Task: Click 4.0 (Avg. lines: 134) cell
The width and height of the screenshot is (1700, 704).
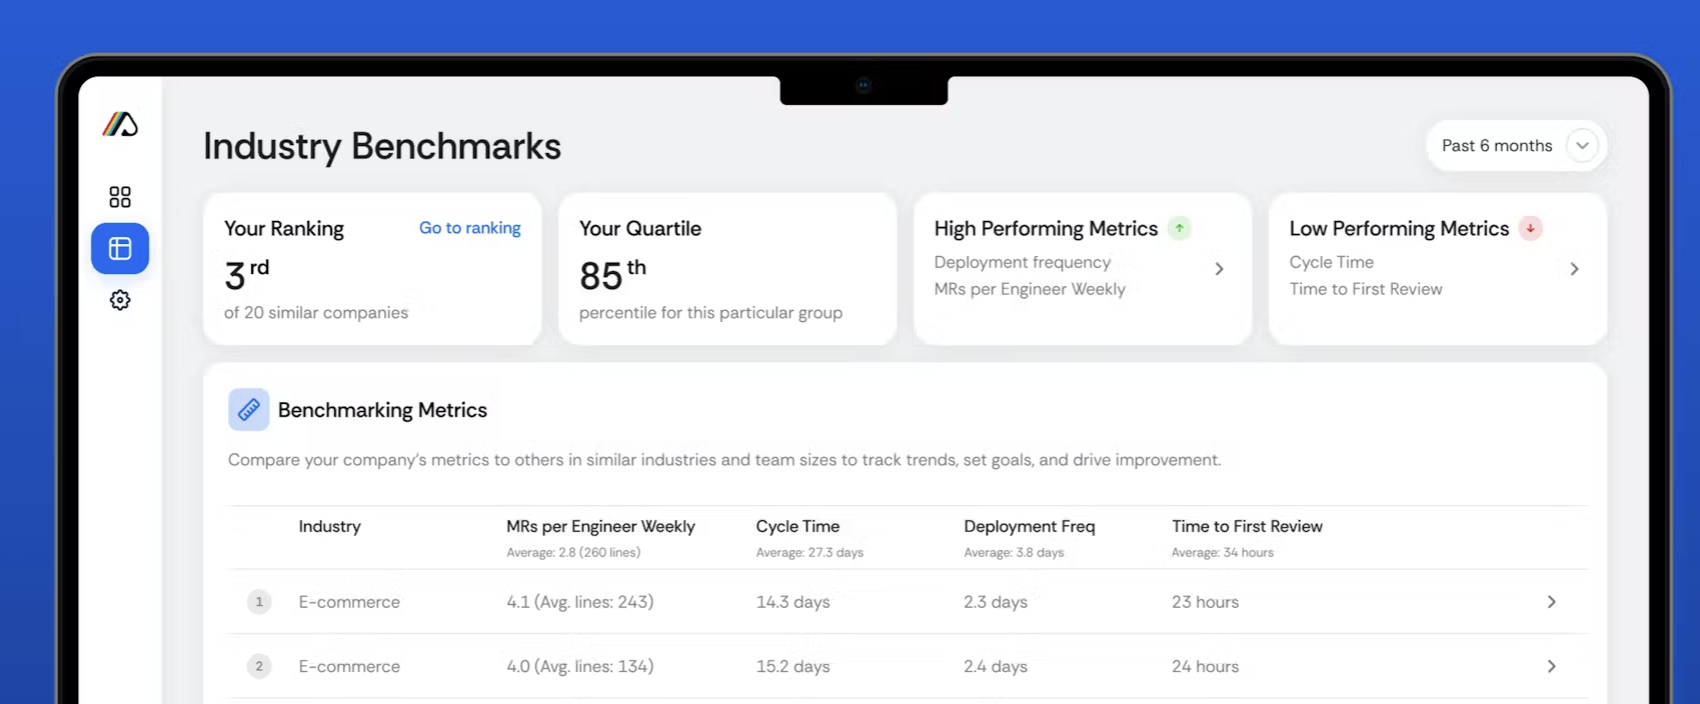Action: 580,666
